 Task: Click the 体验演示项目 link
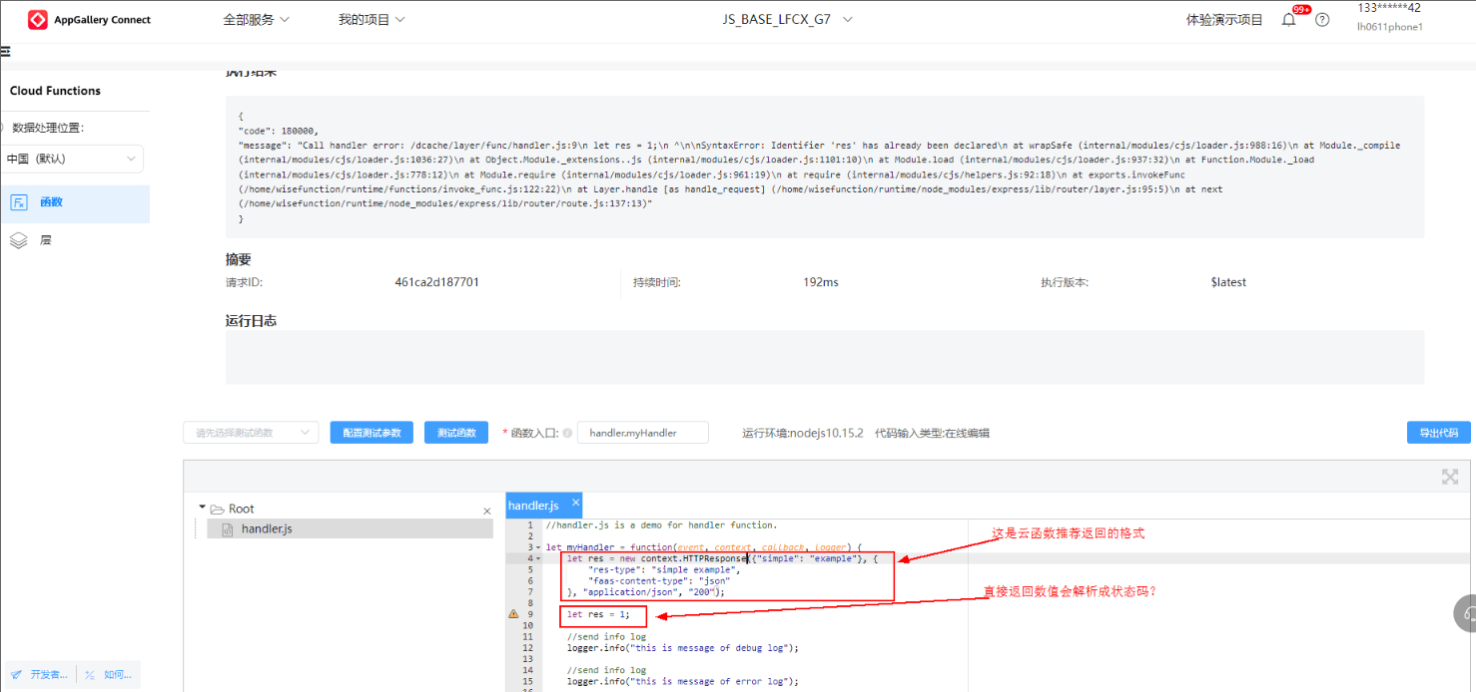point(1224,20)
